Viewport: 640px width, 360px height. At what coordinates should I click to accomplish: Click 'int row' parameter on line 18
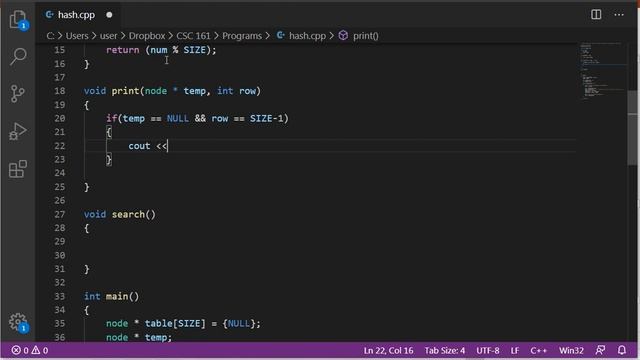[x=236, y=91]
